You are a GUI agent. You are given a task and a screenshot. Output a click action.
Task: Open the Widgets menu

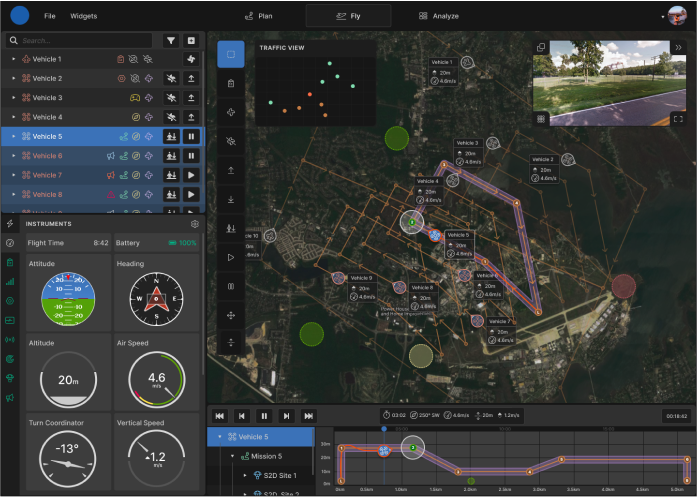tap(84, 16)
